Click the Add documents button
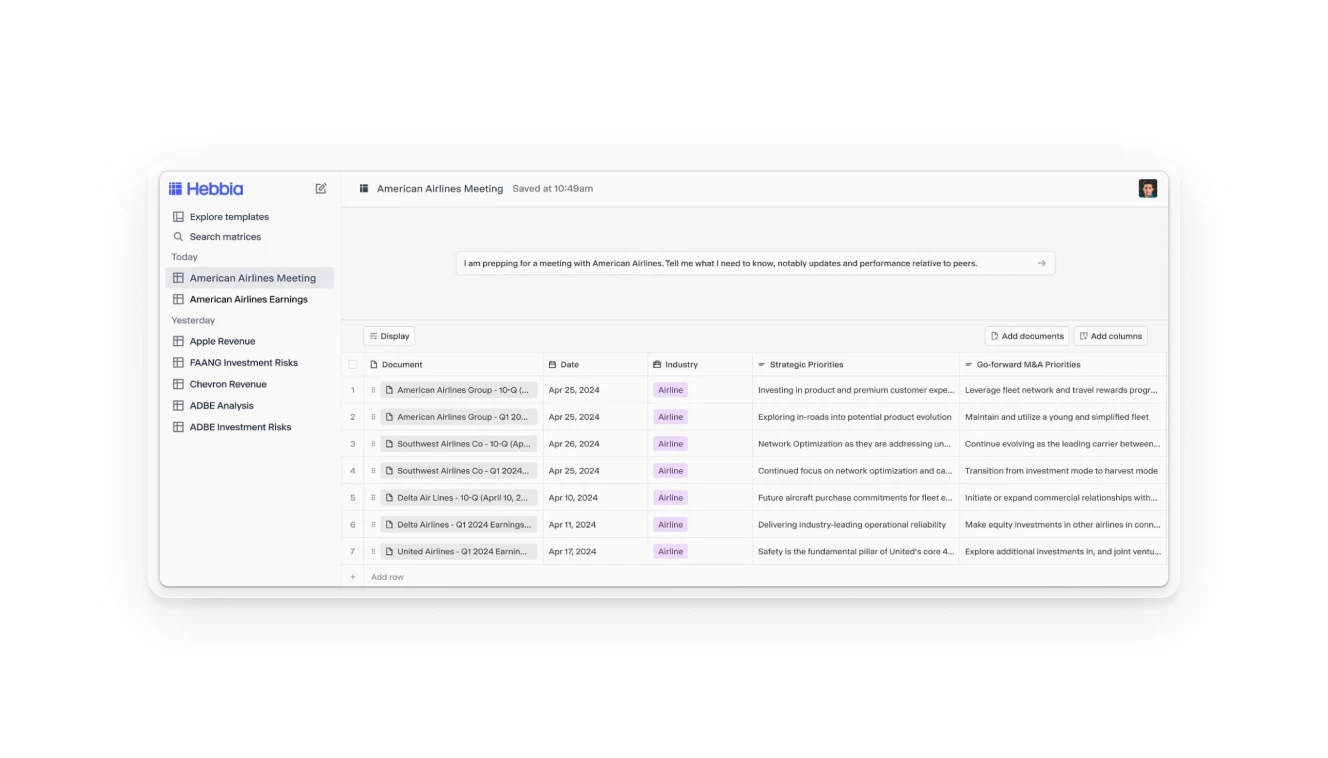Viewport: 1328px width, 758px height. [x=1027, y=336]
